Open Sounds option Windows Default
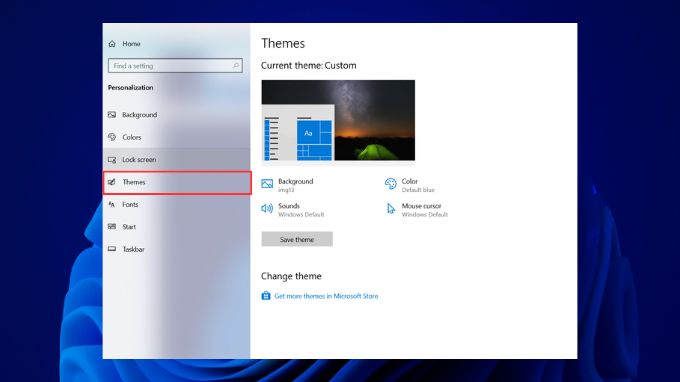Screen dimensions: 680x382 pyautogui.click(x=293, y=210)
